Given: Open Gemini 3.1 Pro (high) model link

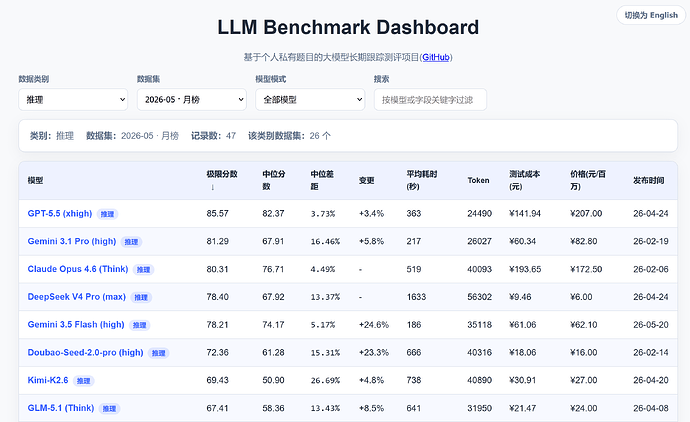Looking at the screenshot, I should [x=72, y=241].
